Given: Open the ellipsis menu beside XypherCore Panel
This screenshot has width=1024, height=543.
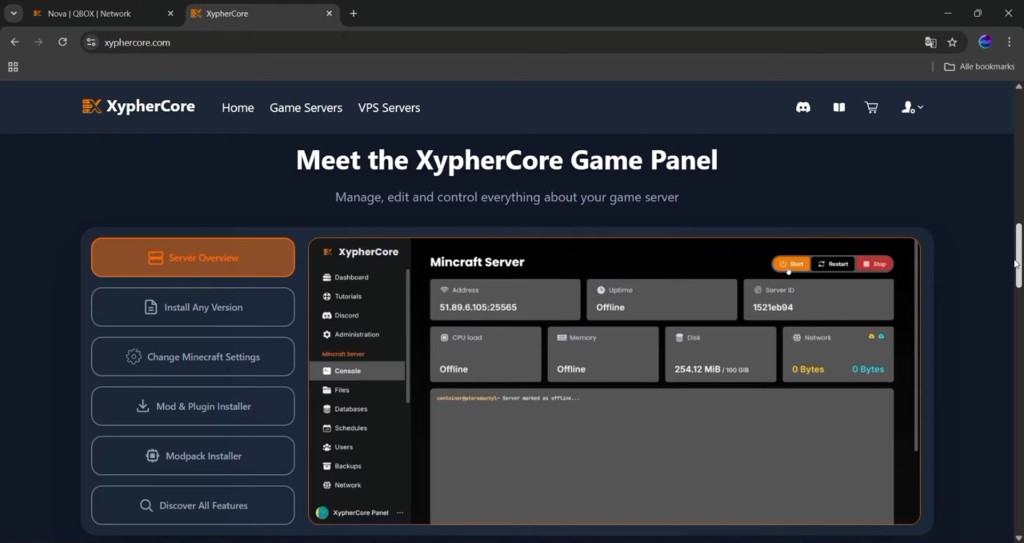Looking at the screenshot, I should 400,513.
